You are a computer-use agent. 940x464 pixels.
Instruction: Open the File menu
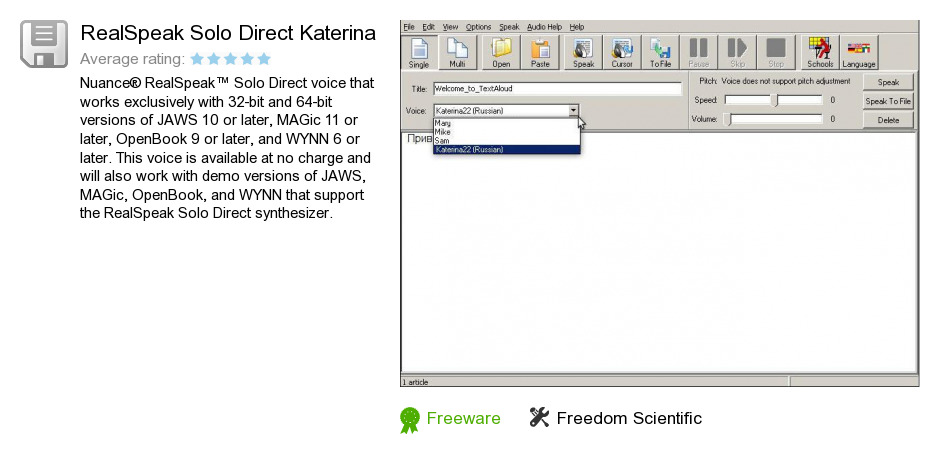click(x=409, y=27)
